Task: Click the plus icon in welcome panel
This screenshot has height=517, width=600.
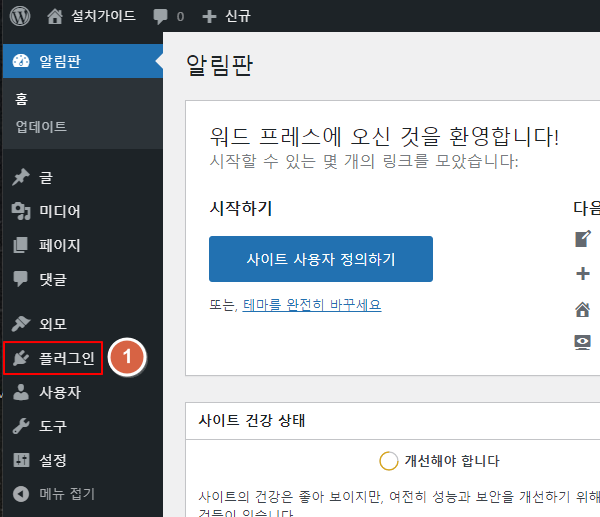Action: [583, 273]
